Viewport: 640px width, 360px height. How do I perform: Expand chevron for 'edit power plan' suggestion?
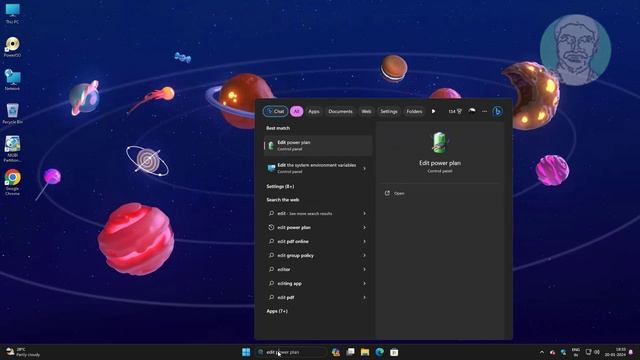point(364,227)
